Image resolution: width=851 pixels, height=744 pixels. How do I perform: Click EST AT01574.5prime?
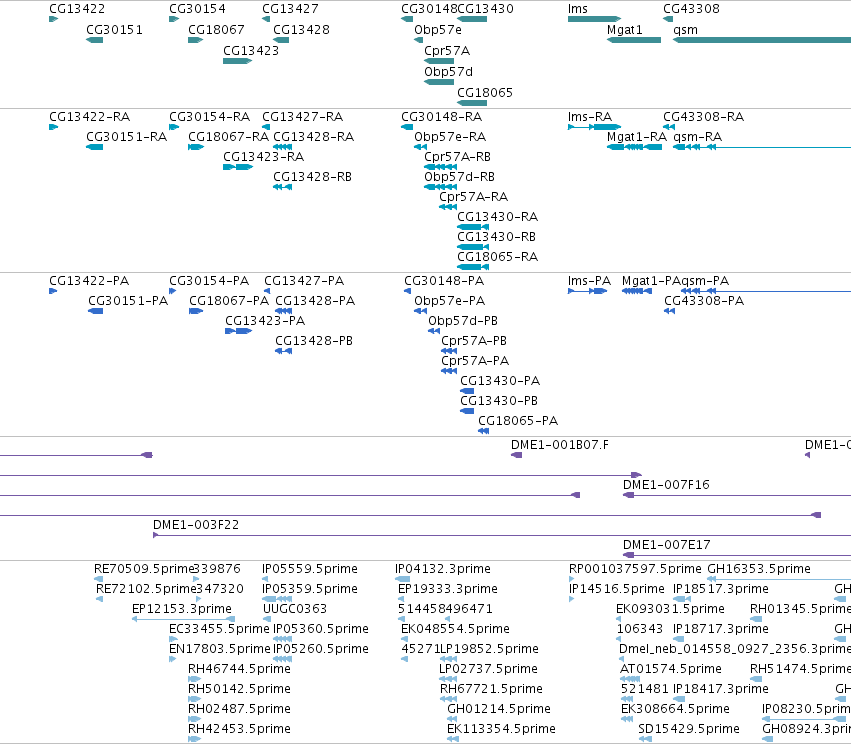(x=671, y=670)
